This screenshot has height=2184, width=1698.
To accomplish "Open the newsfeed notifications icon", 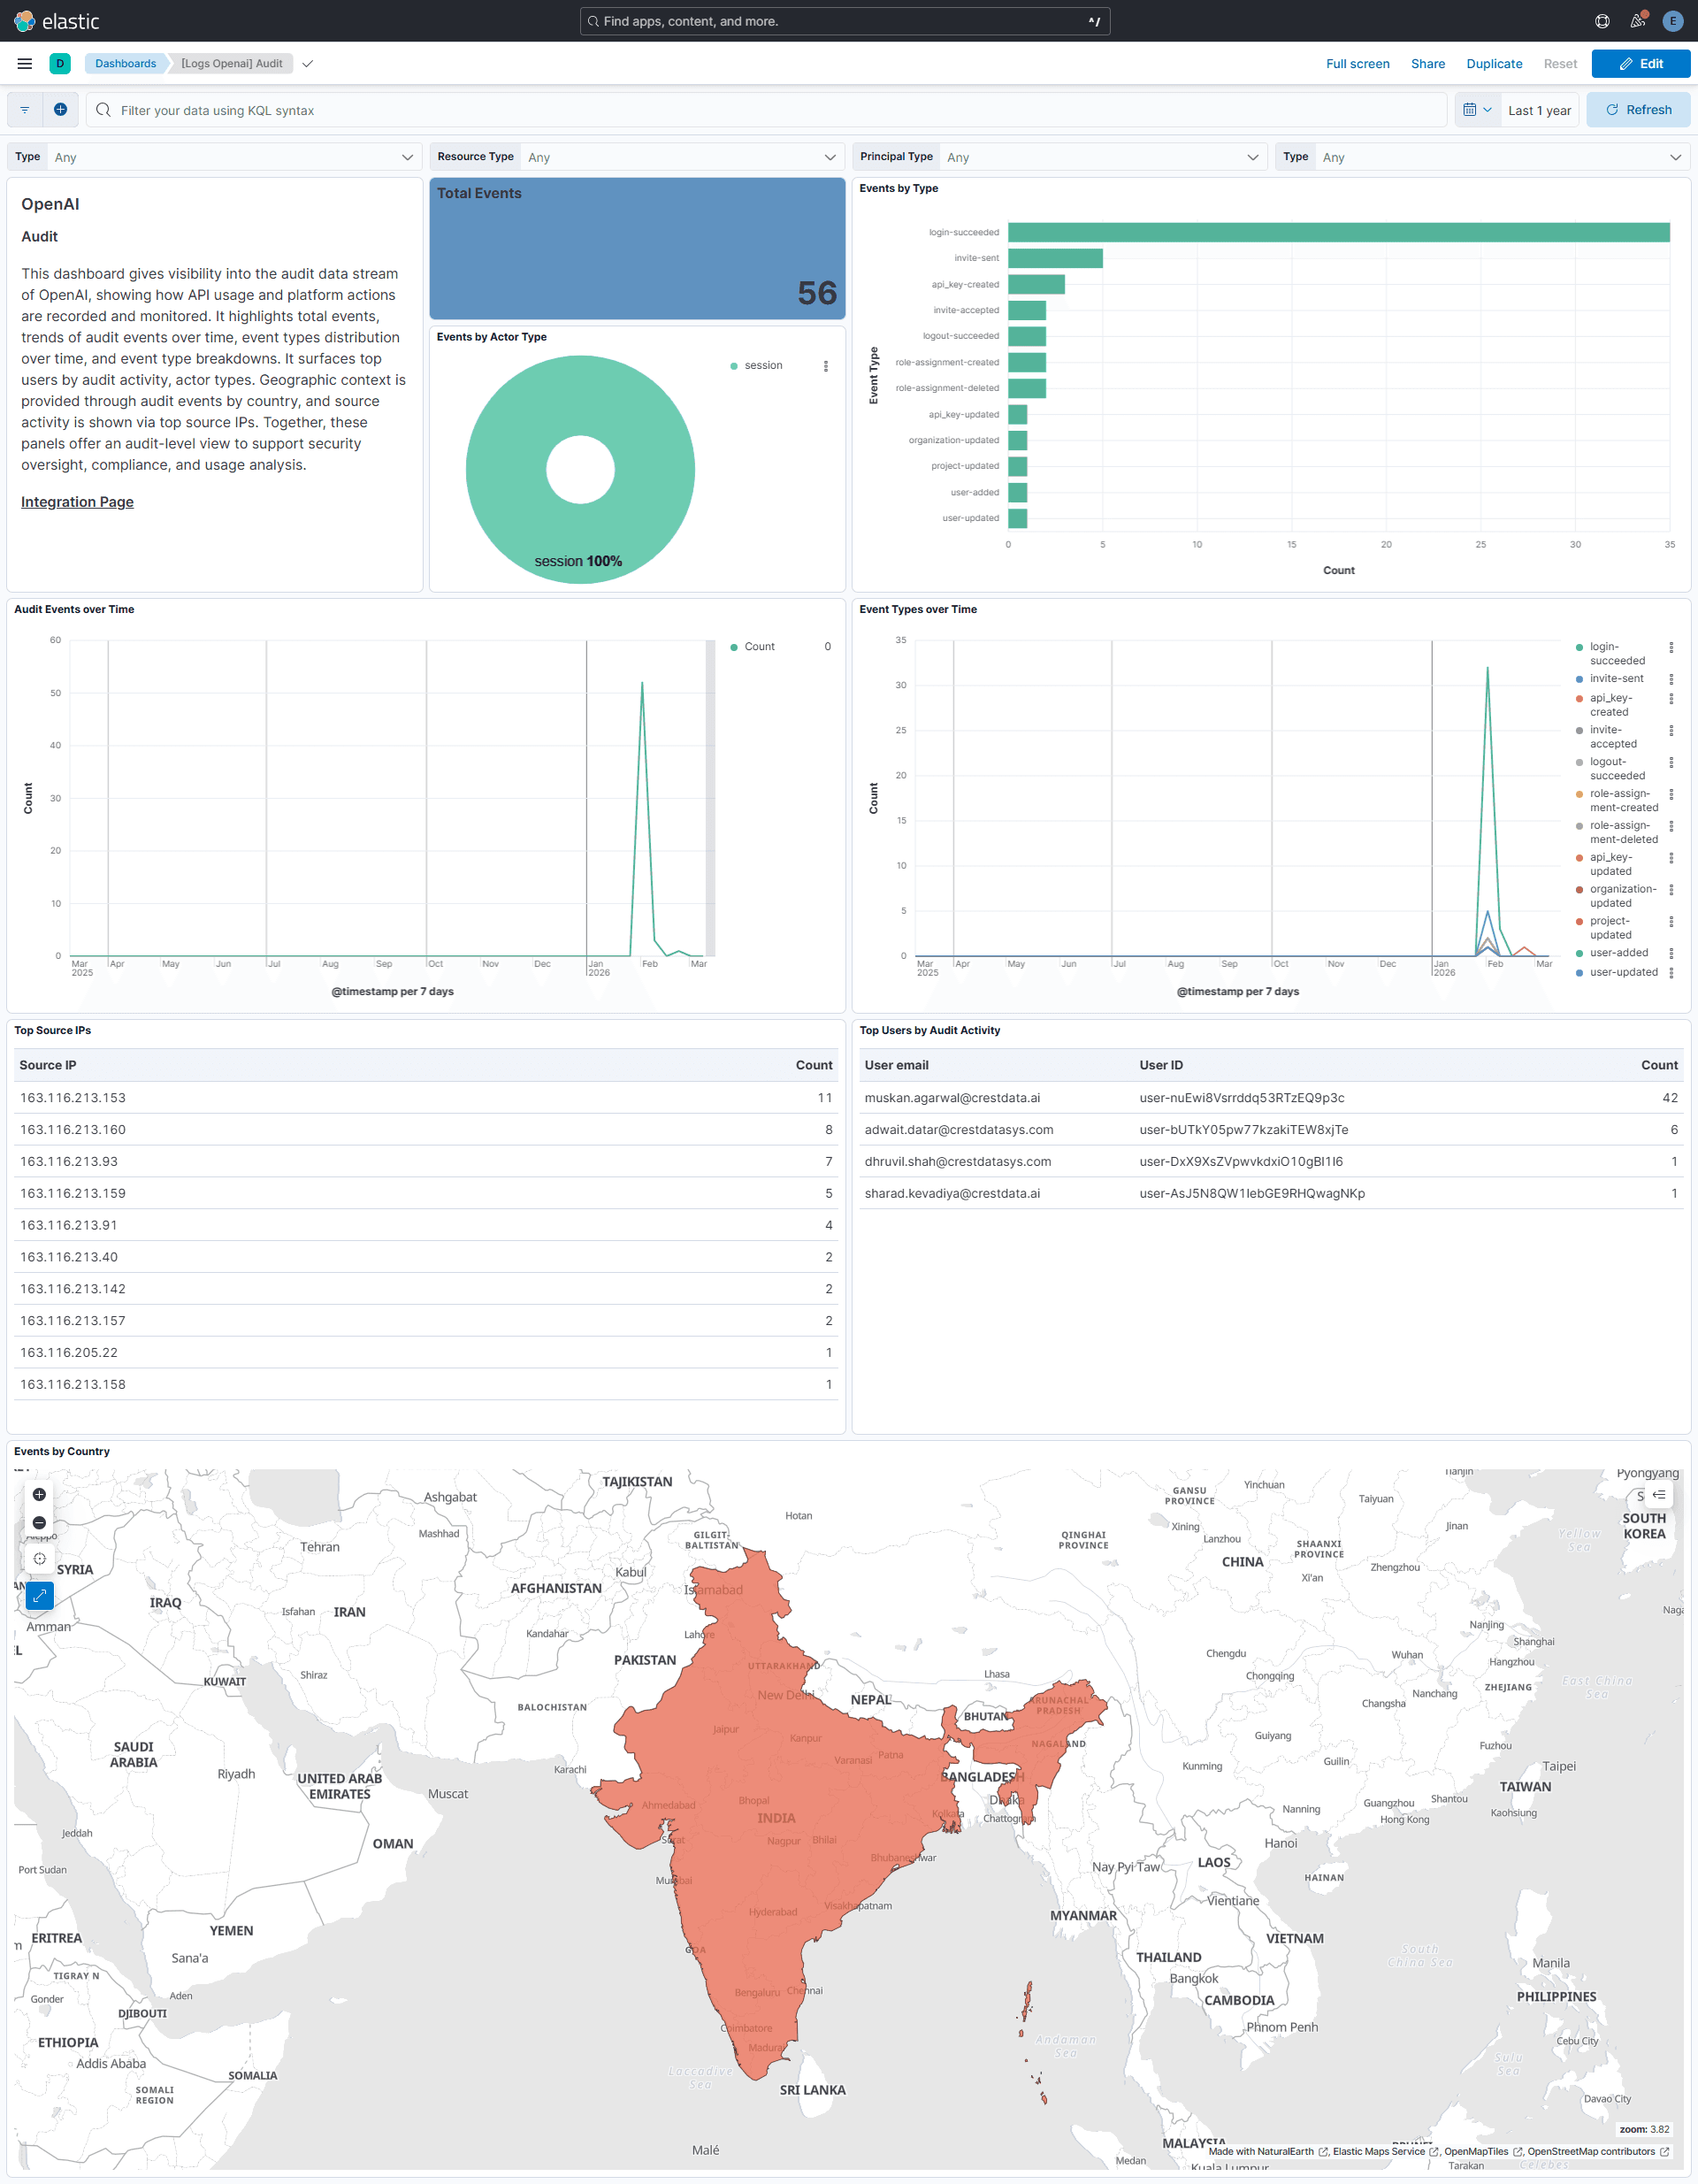I will 1638,21.
